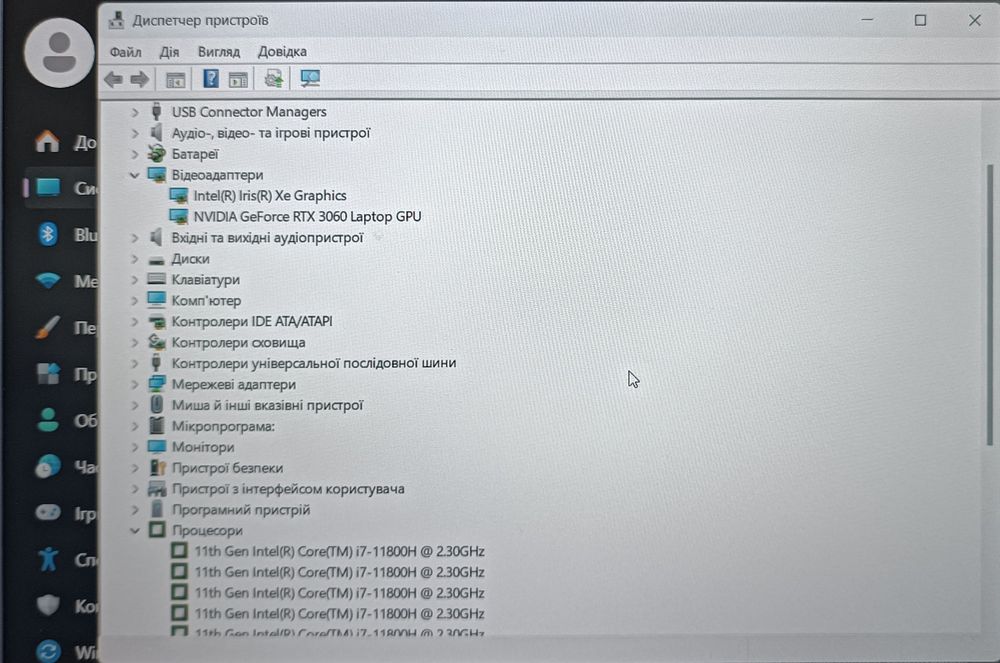Expand the Контролери IDE ATA/ATAPI node
The height and width of the screenshot is (663, 1000).
135,321
